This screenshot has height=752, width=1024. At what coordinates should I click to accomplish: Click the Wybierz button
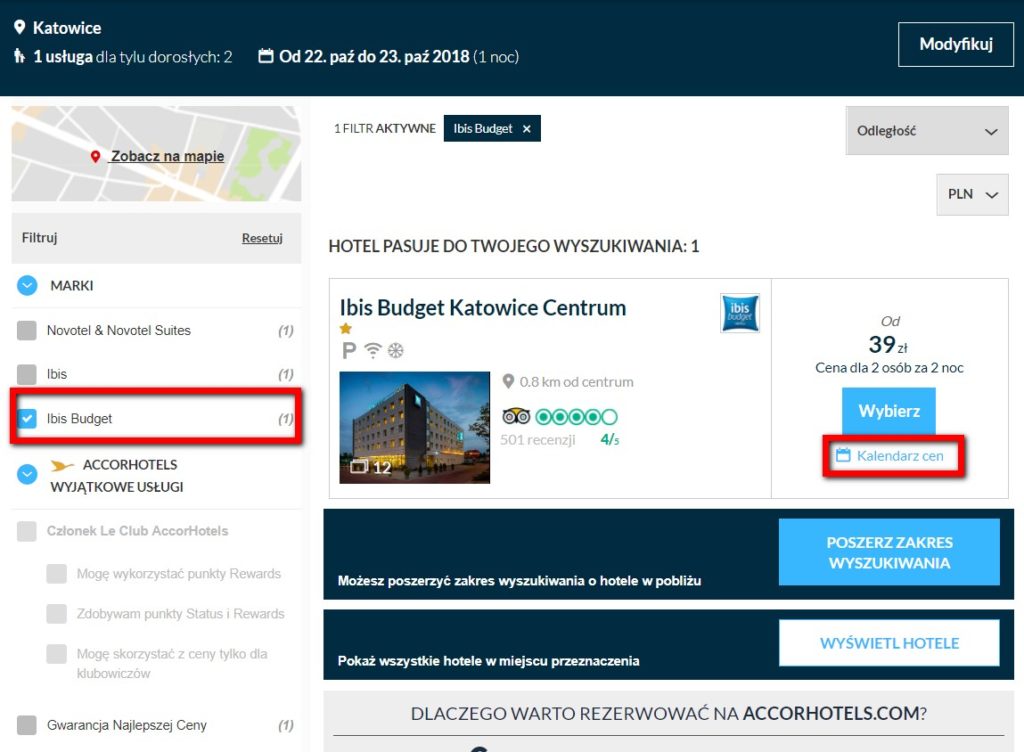(889, 411)
